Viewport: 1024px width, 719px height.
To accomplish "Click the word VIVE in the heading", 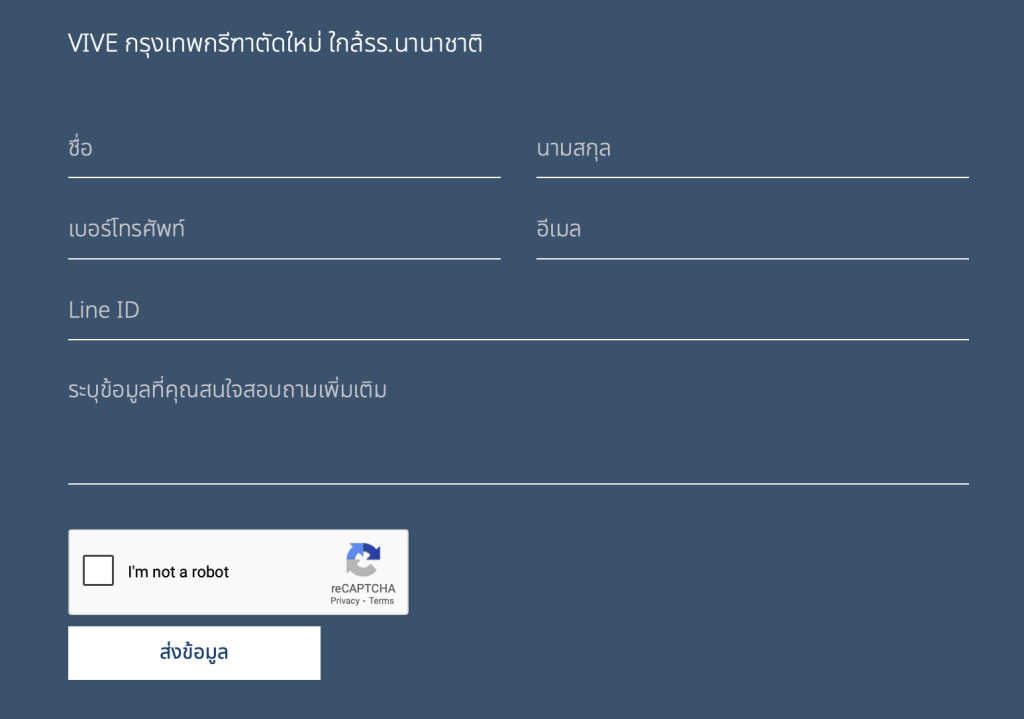I will 93,44.
